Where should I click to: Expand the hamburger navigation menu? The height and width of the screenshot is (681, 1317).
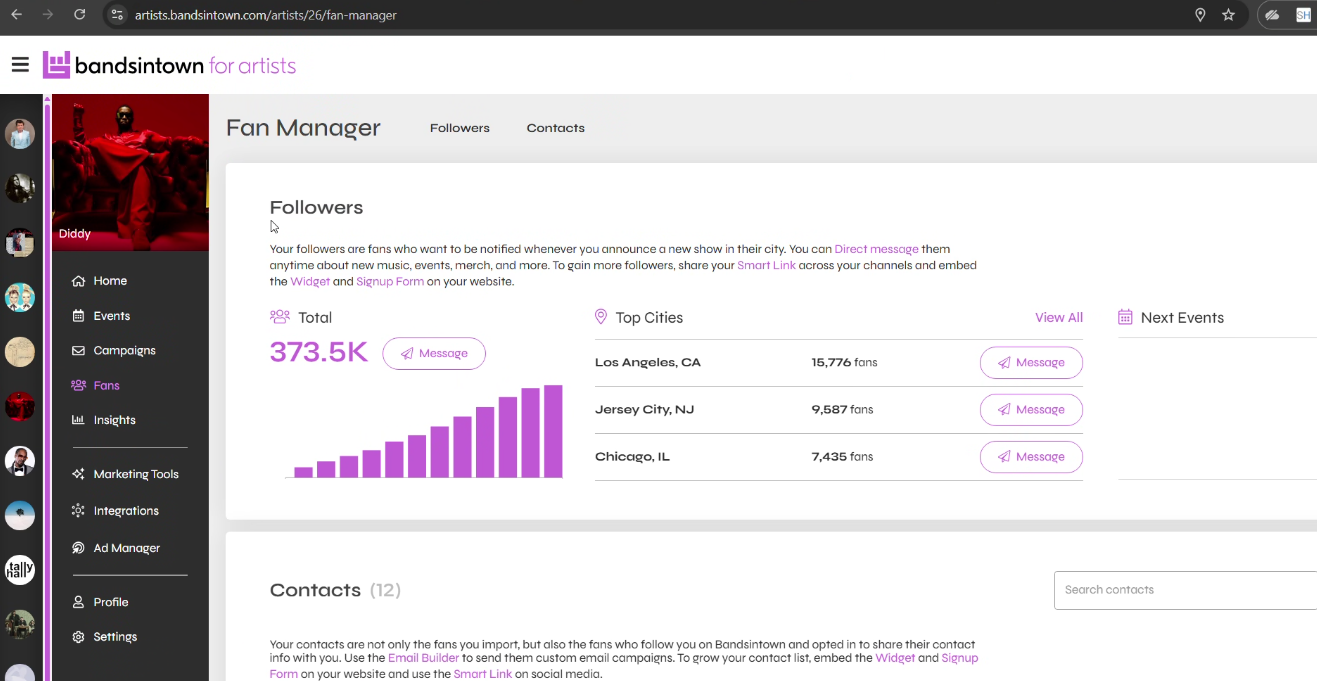20,64
